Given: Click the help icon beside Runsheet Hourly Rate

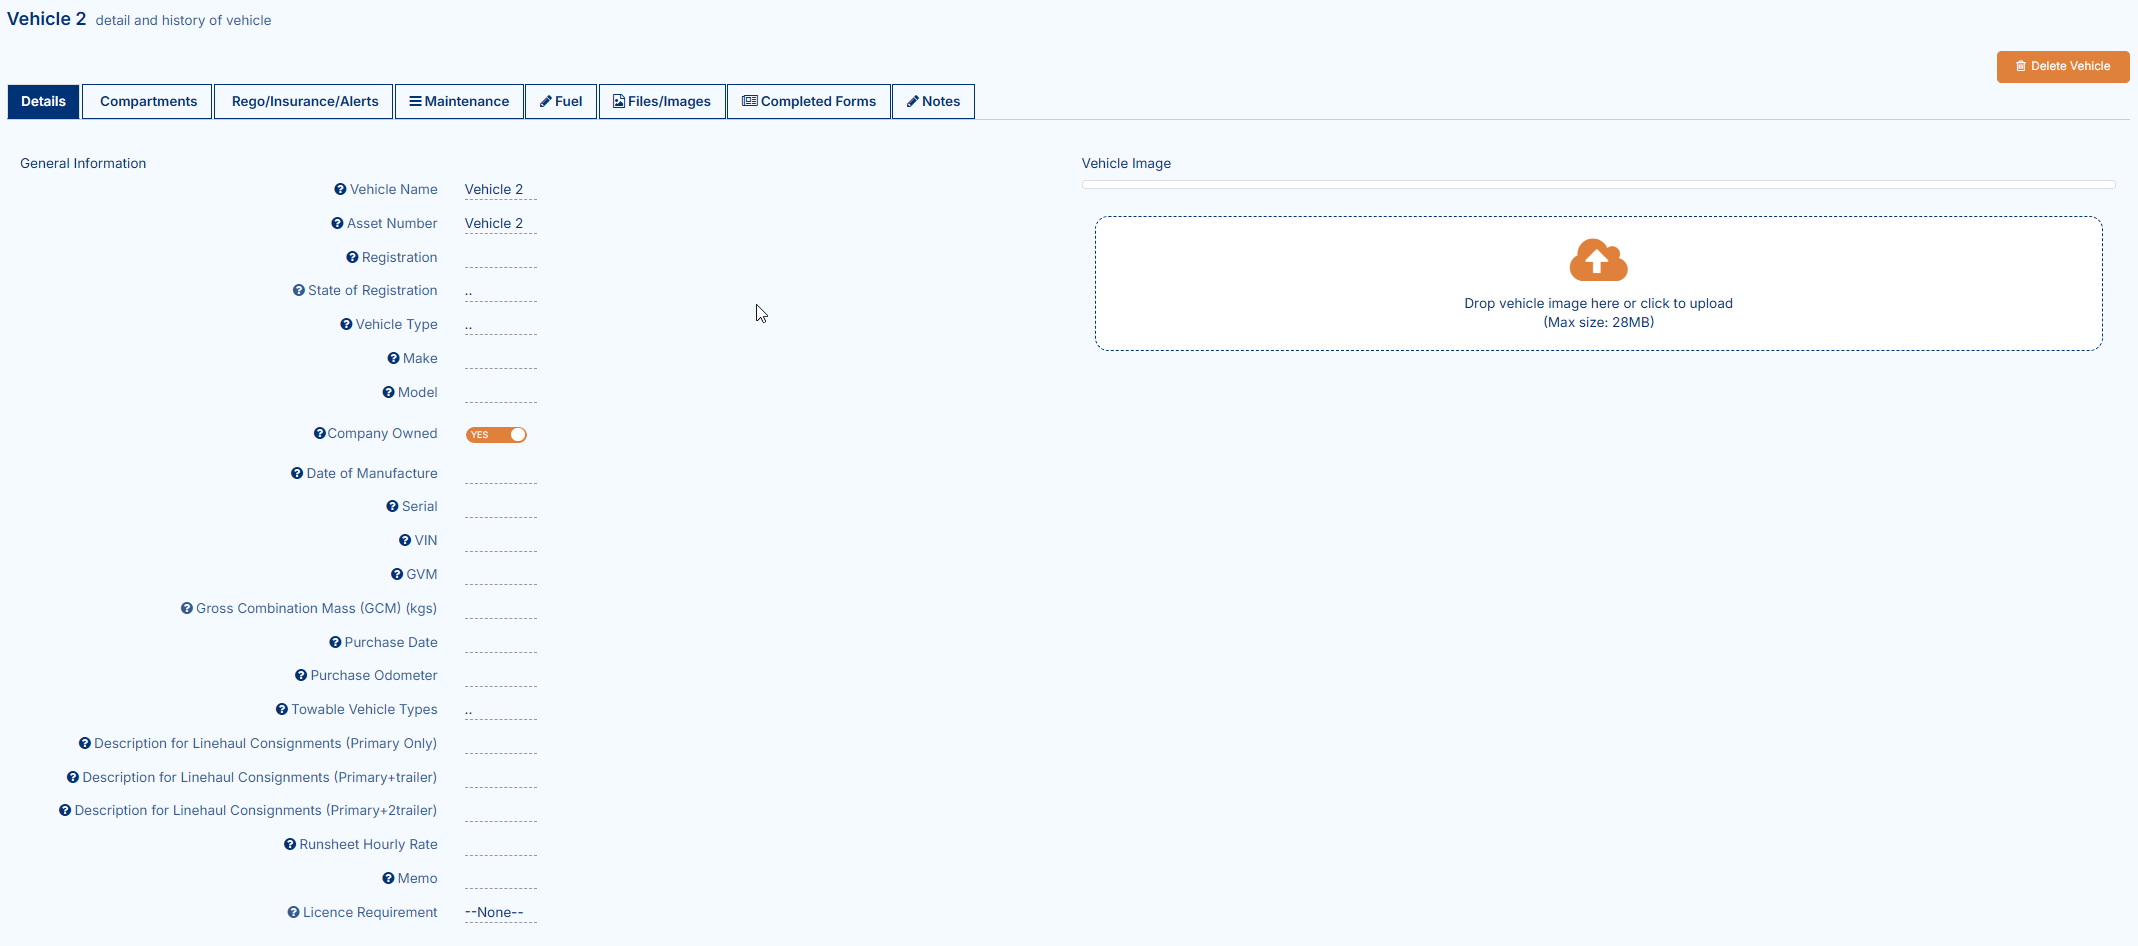Looking at the screenshot, I should [x=290, y=845].
